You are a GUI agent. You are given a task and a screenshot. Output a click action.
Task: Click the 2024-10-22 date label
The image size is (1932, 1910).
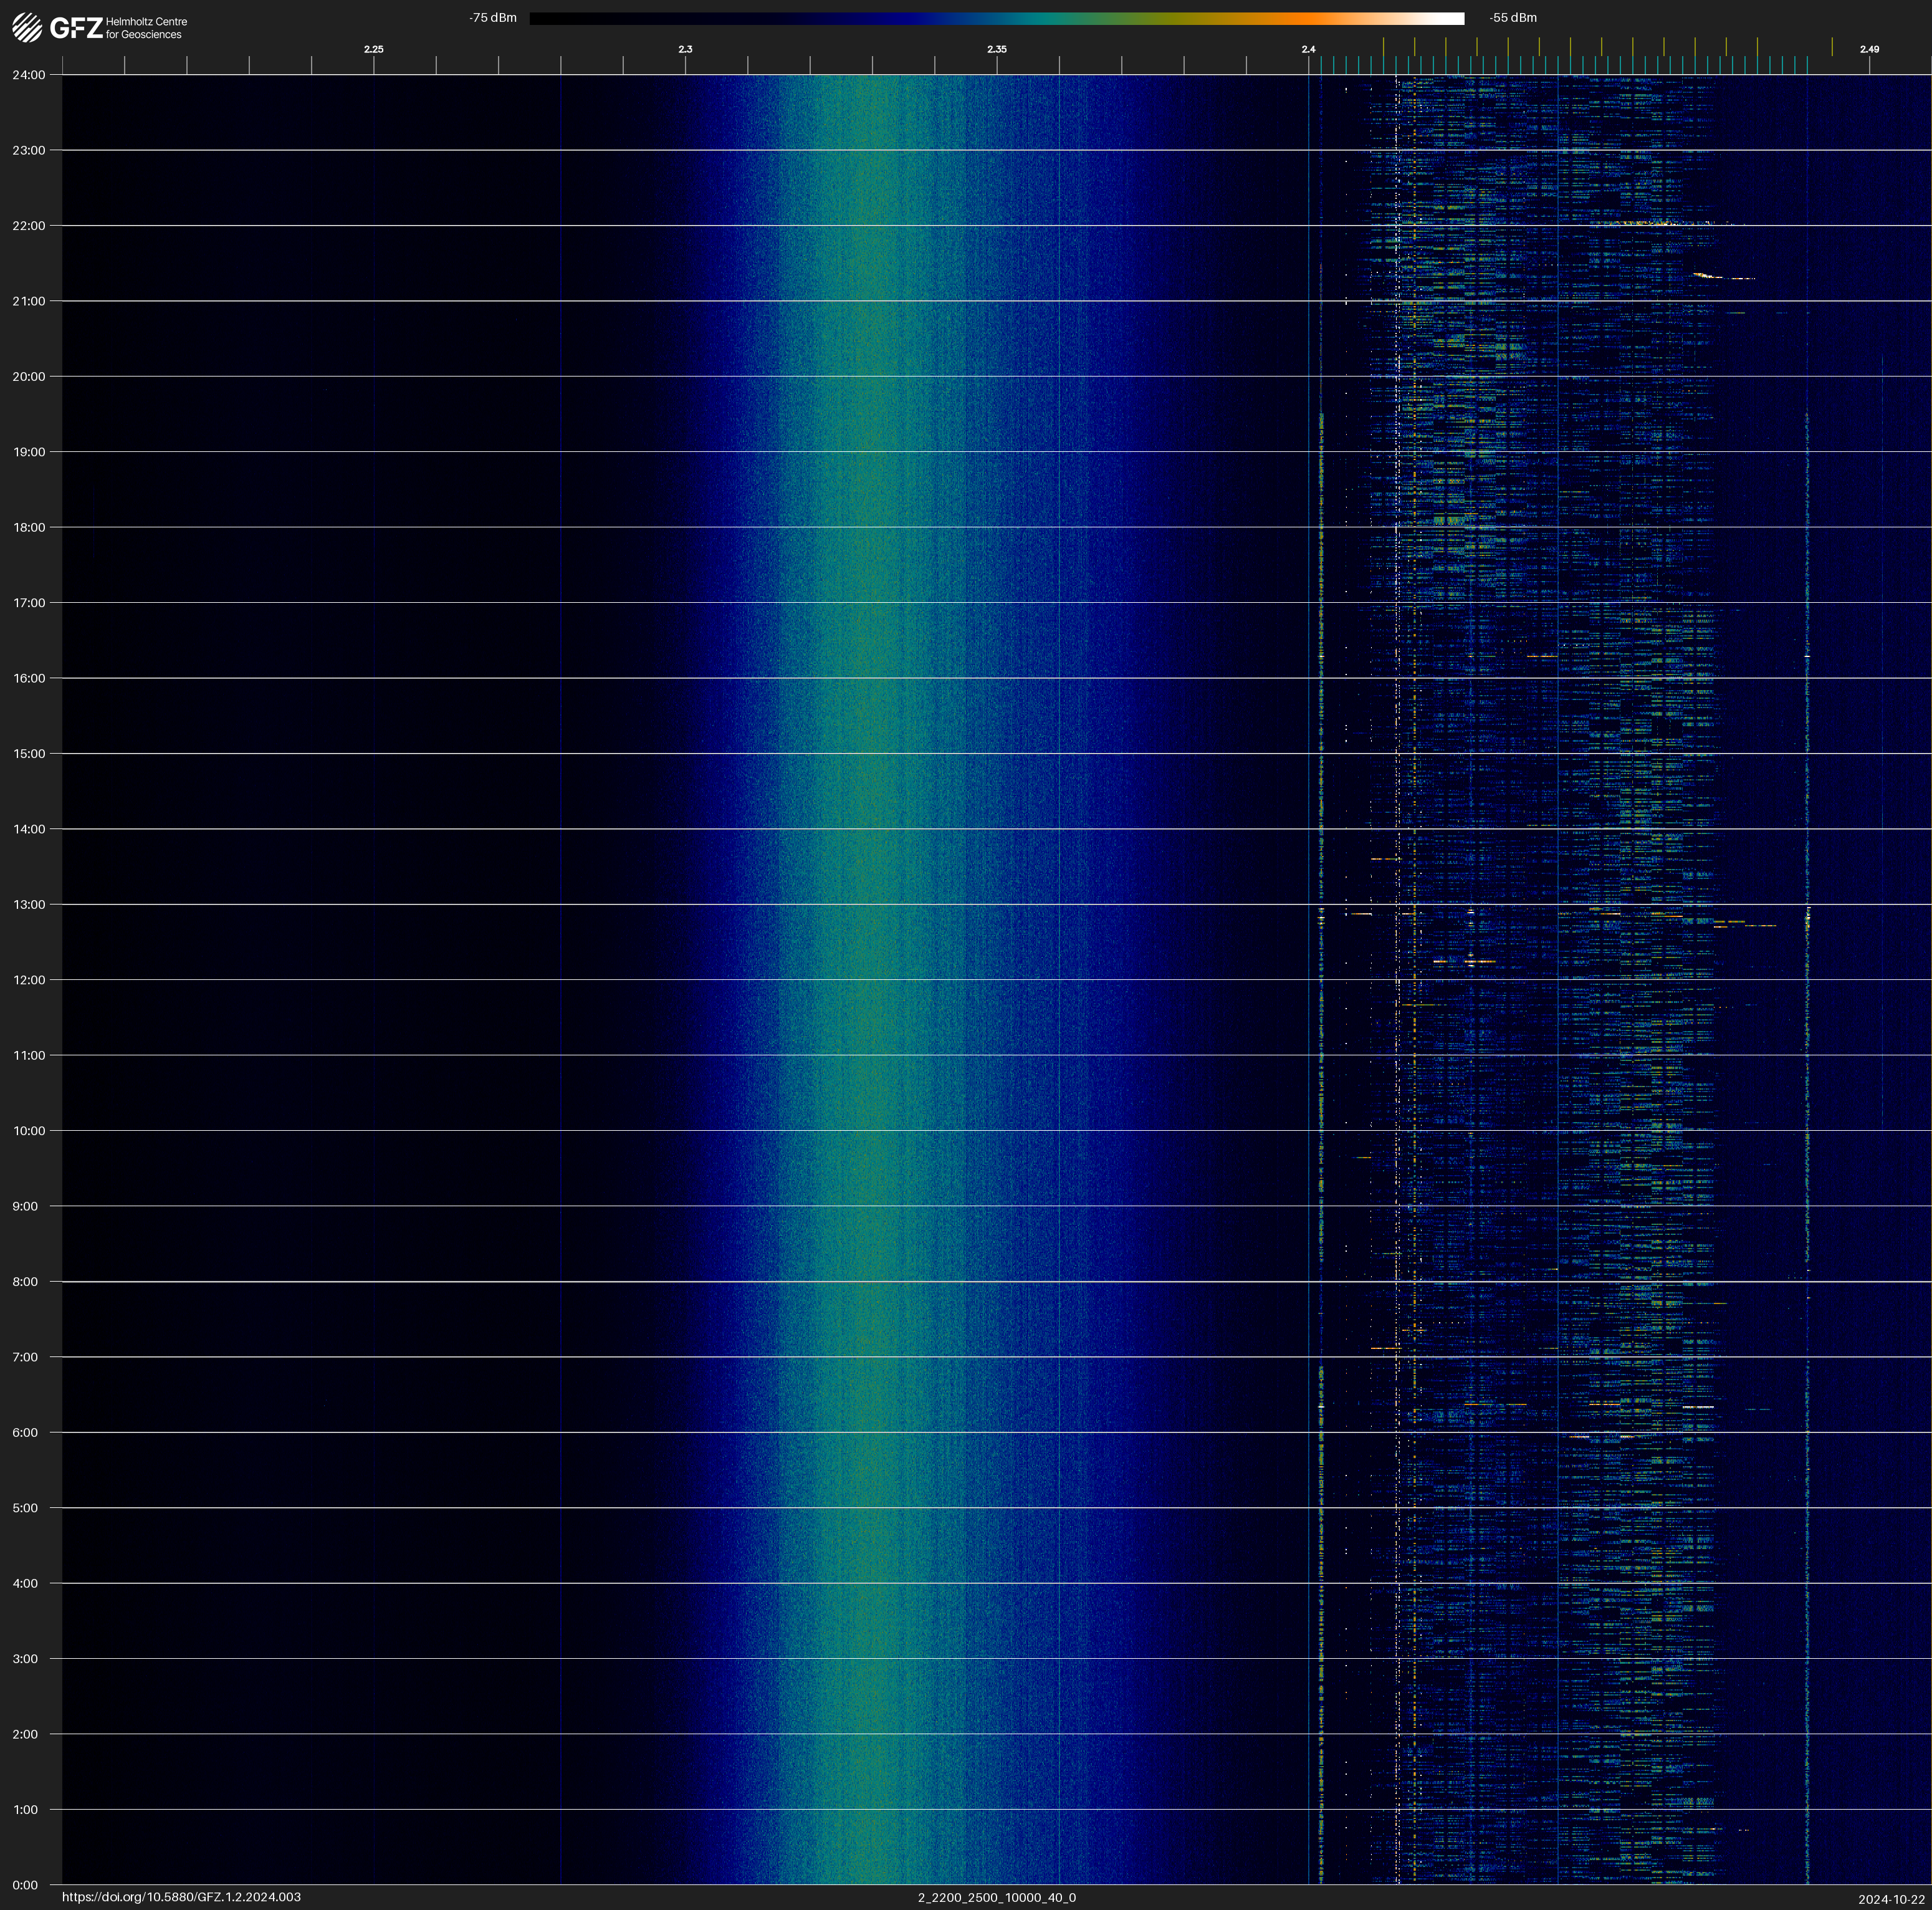click(1891, 1899)
